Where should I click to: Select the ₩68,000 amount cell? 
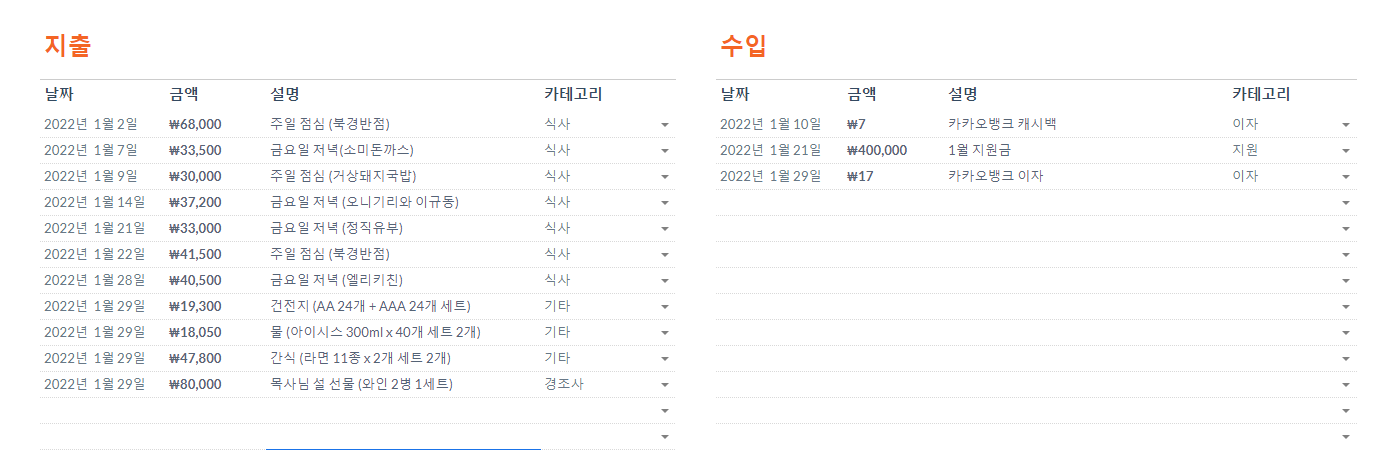coord(196,124)
